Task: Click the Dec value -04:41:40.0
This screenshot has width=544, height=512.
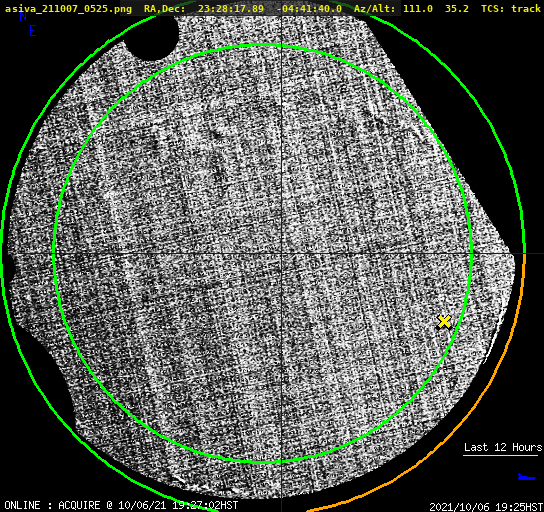Action: pos(309,8)
